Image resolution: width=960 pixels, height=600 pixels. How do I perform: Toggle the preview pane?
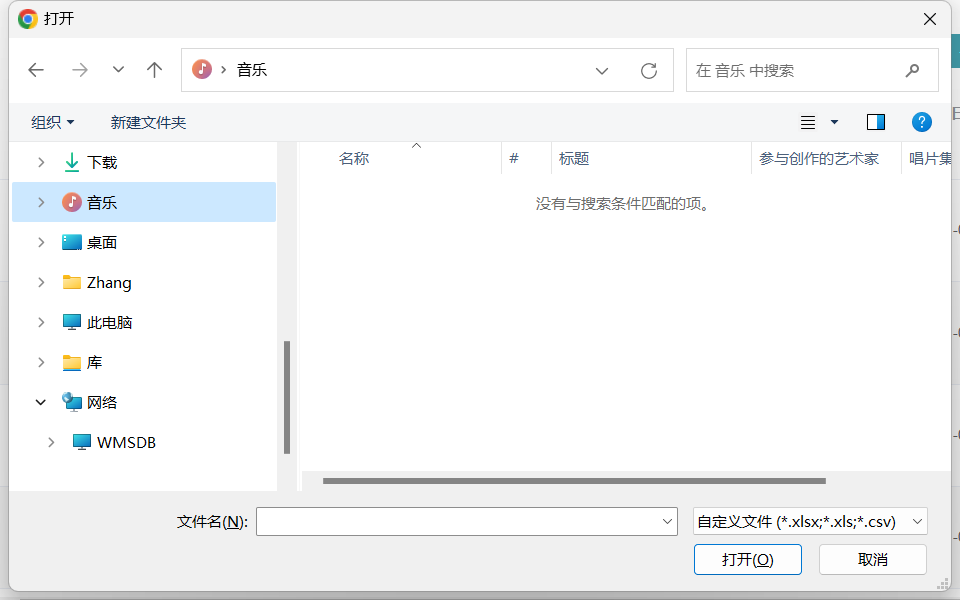876,122
